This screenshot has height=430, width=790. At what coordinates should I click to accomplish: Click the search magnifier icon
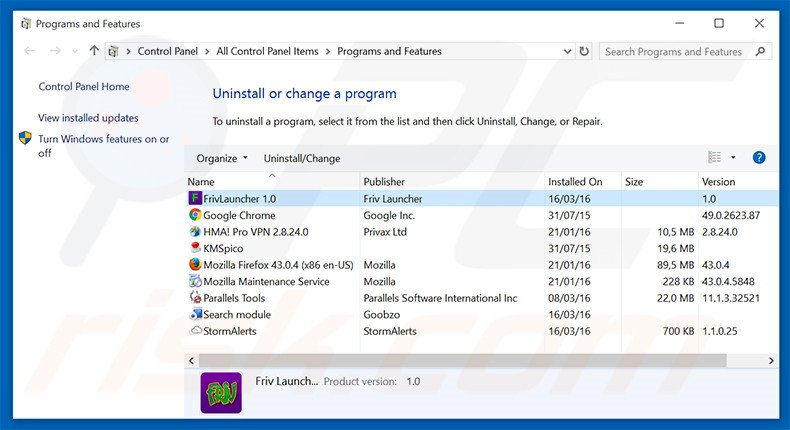(760, 51)
